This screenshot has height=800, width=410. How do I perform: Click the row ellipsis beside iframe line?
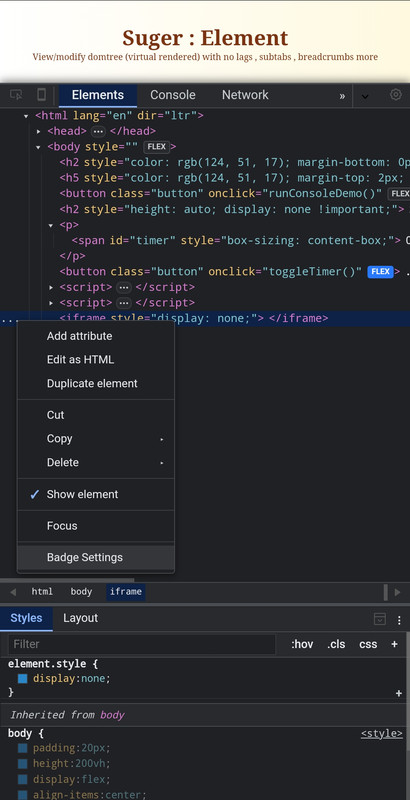(10, 320)
